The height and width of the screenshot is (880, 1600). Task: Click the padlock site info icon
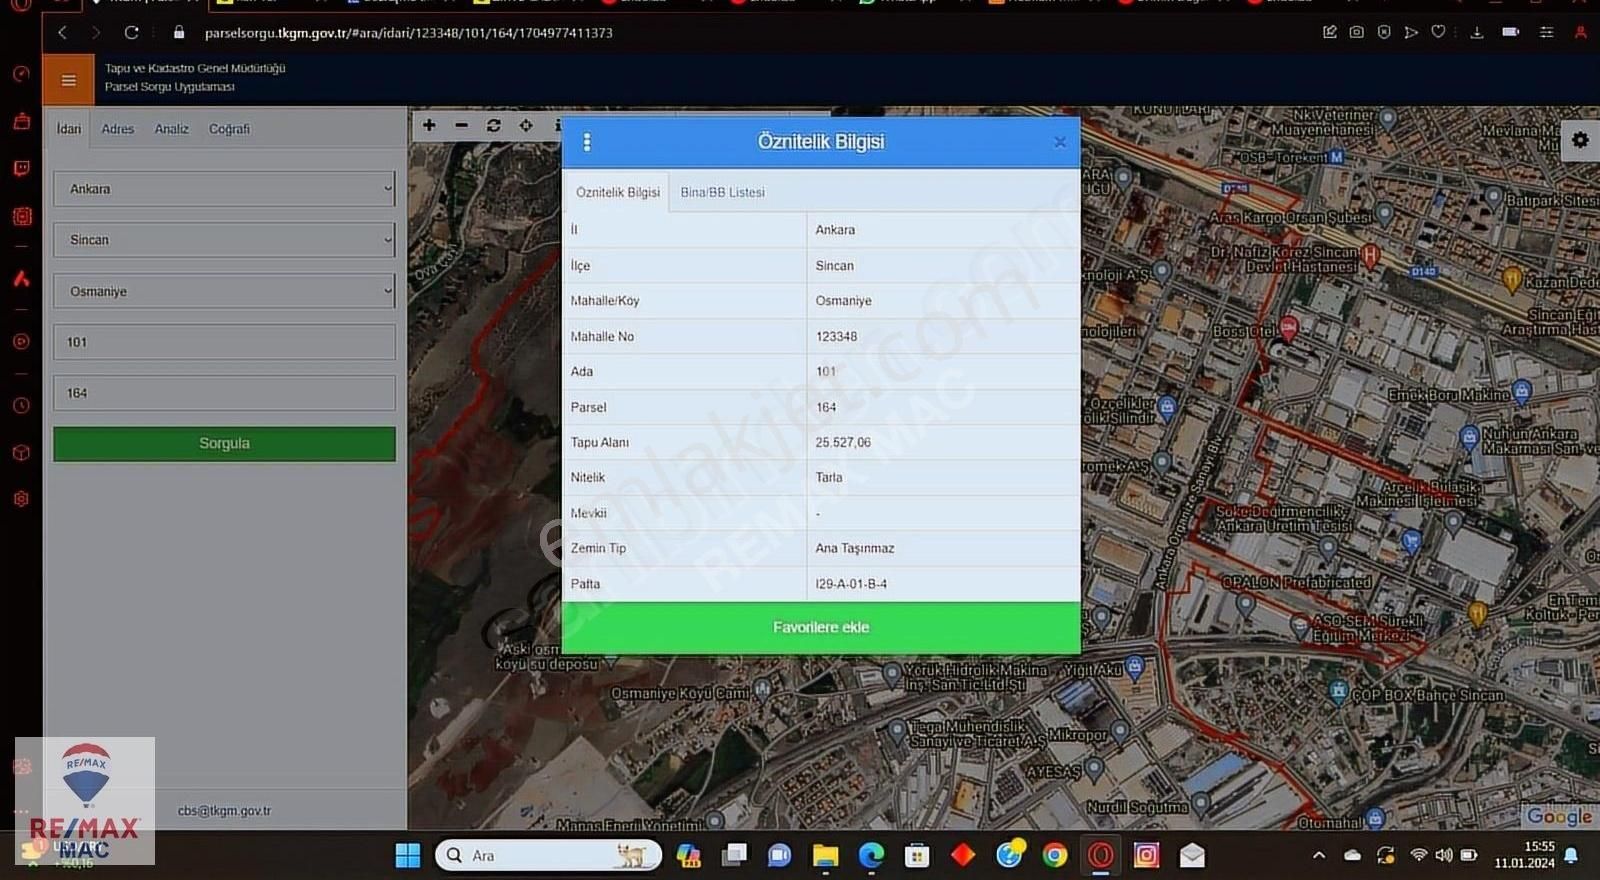click(x=179, y=32)
